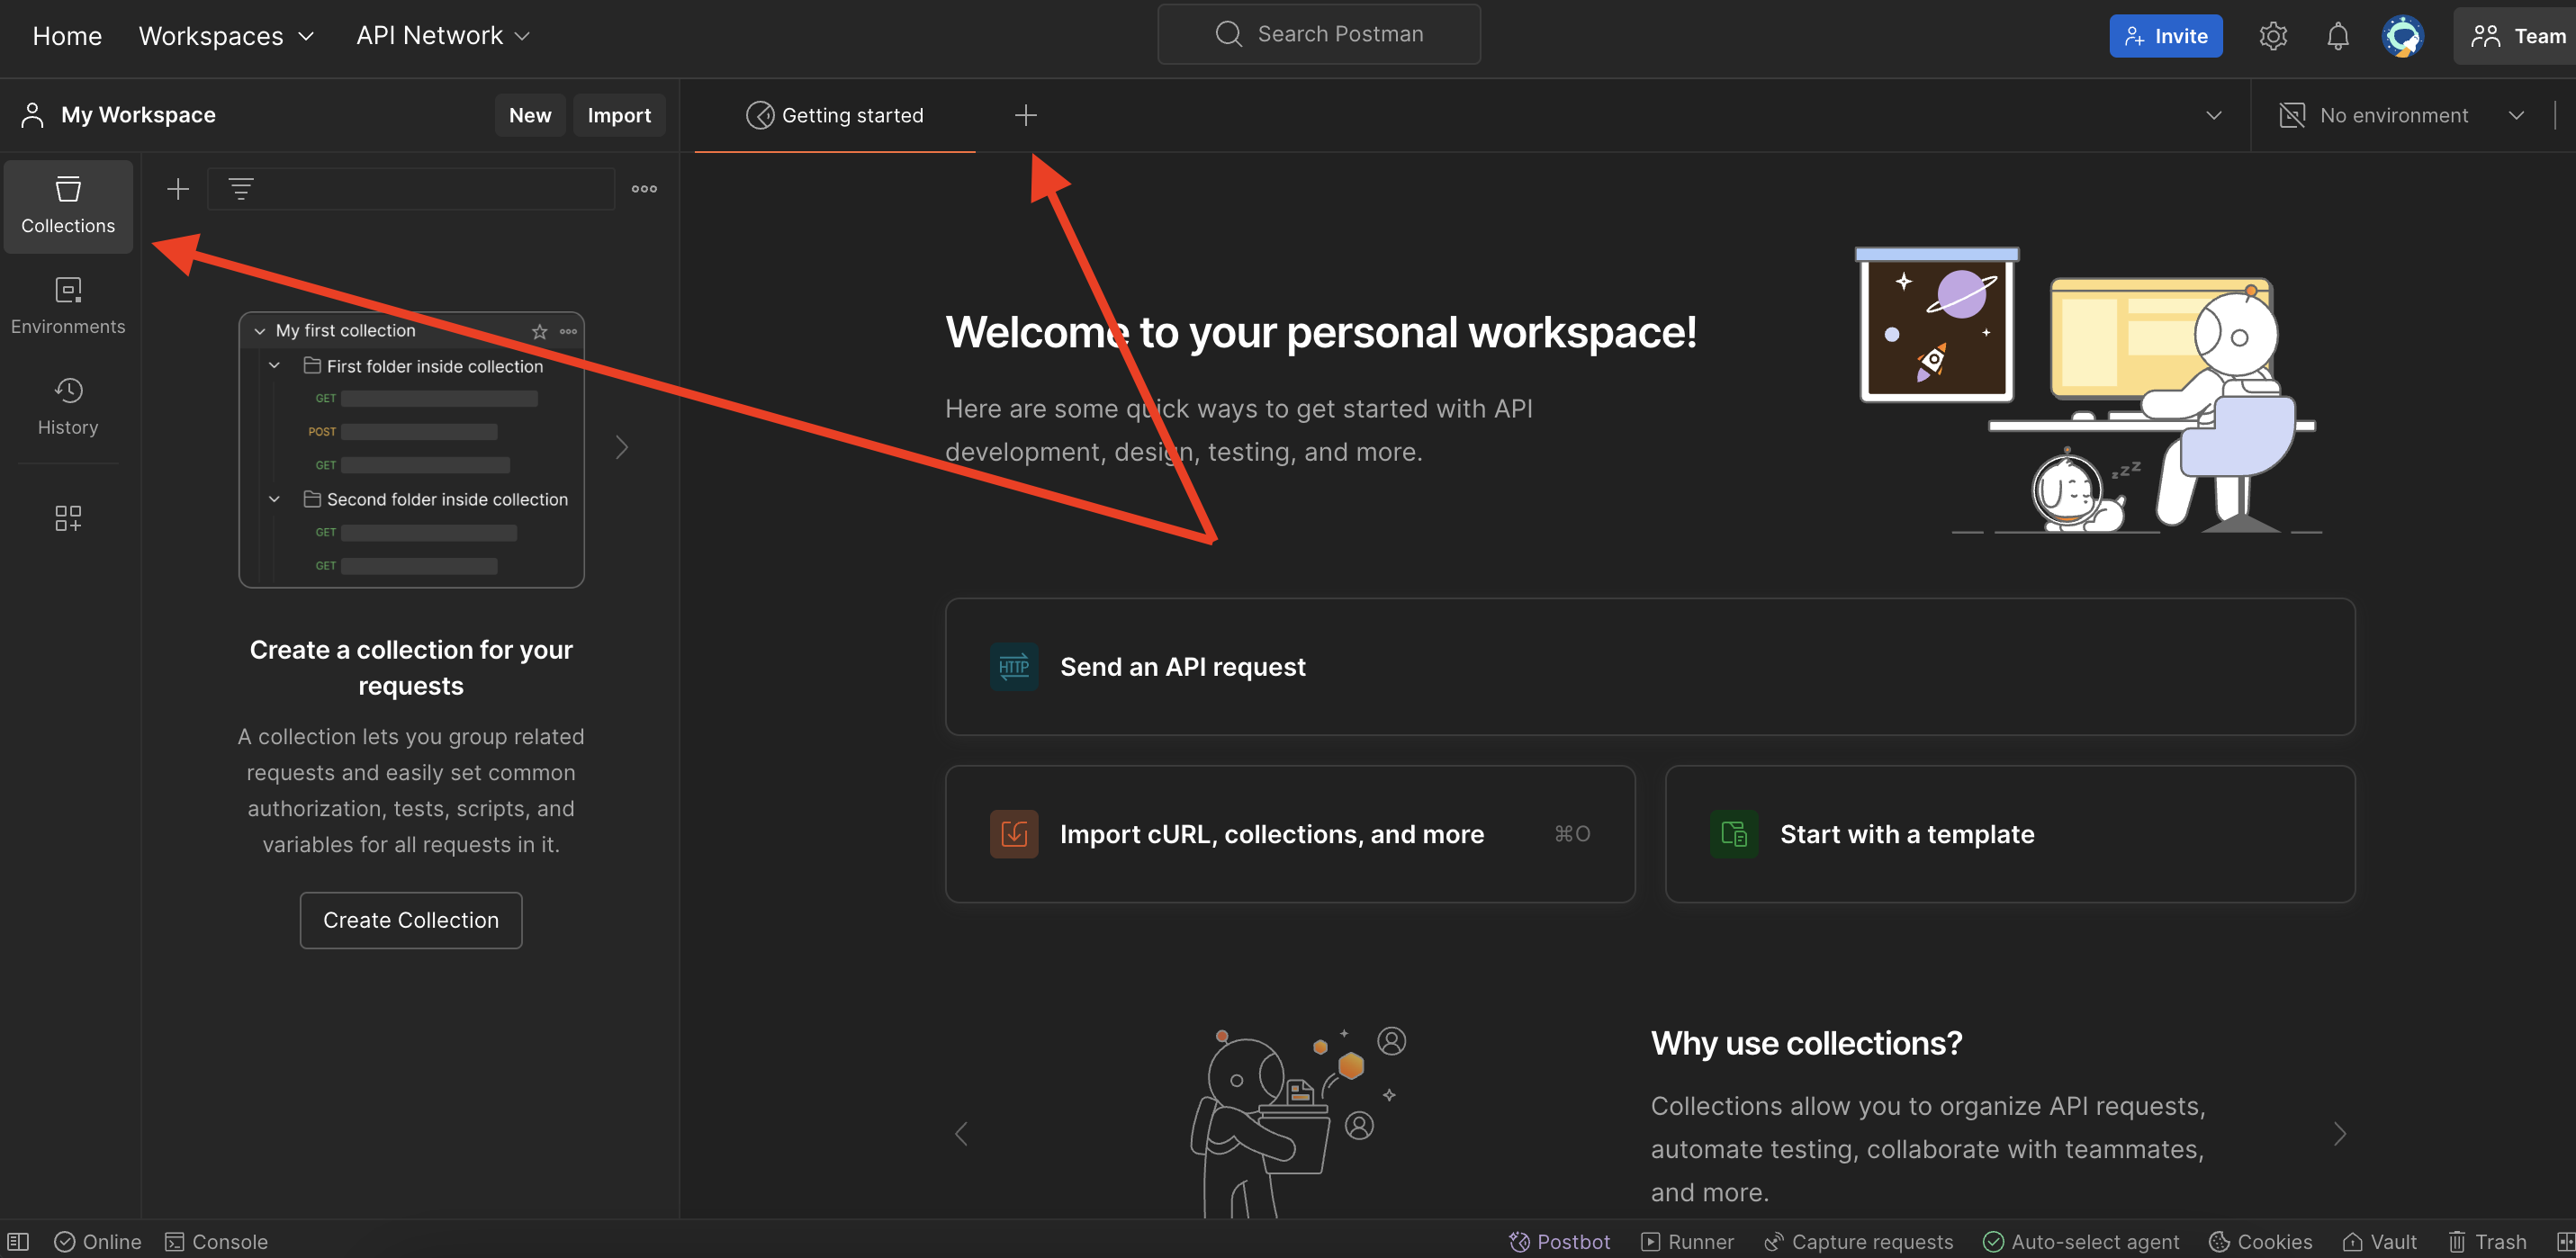The width and height of the screenshot is (2576, 1258).
Task: Click the New button
Action: click(x=530, y=116)
